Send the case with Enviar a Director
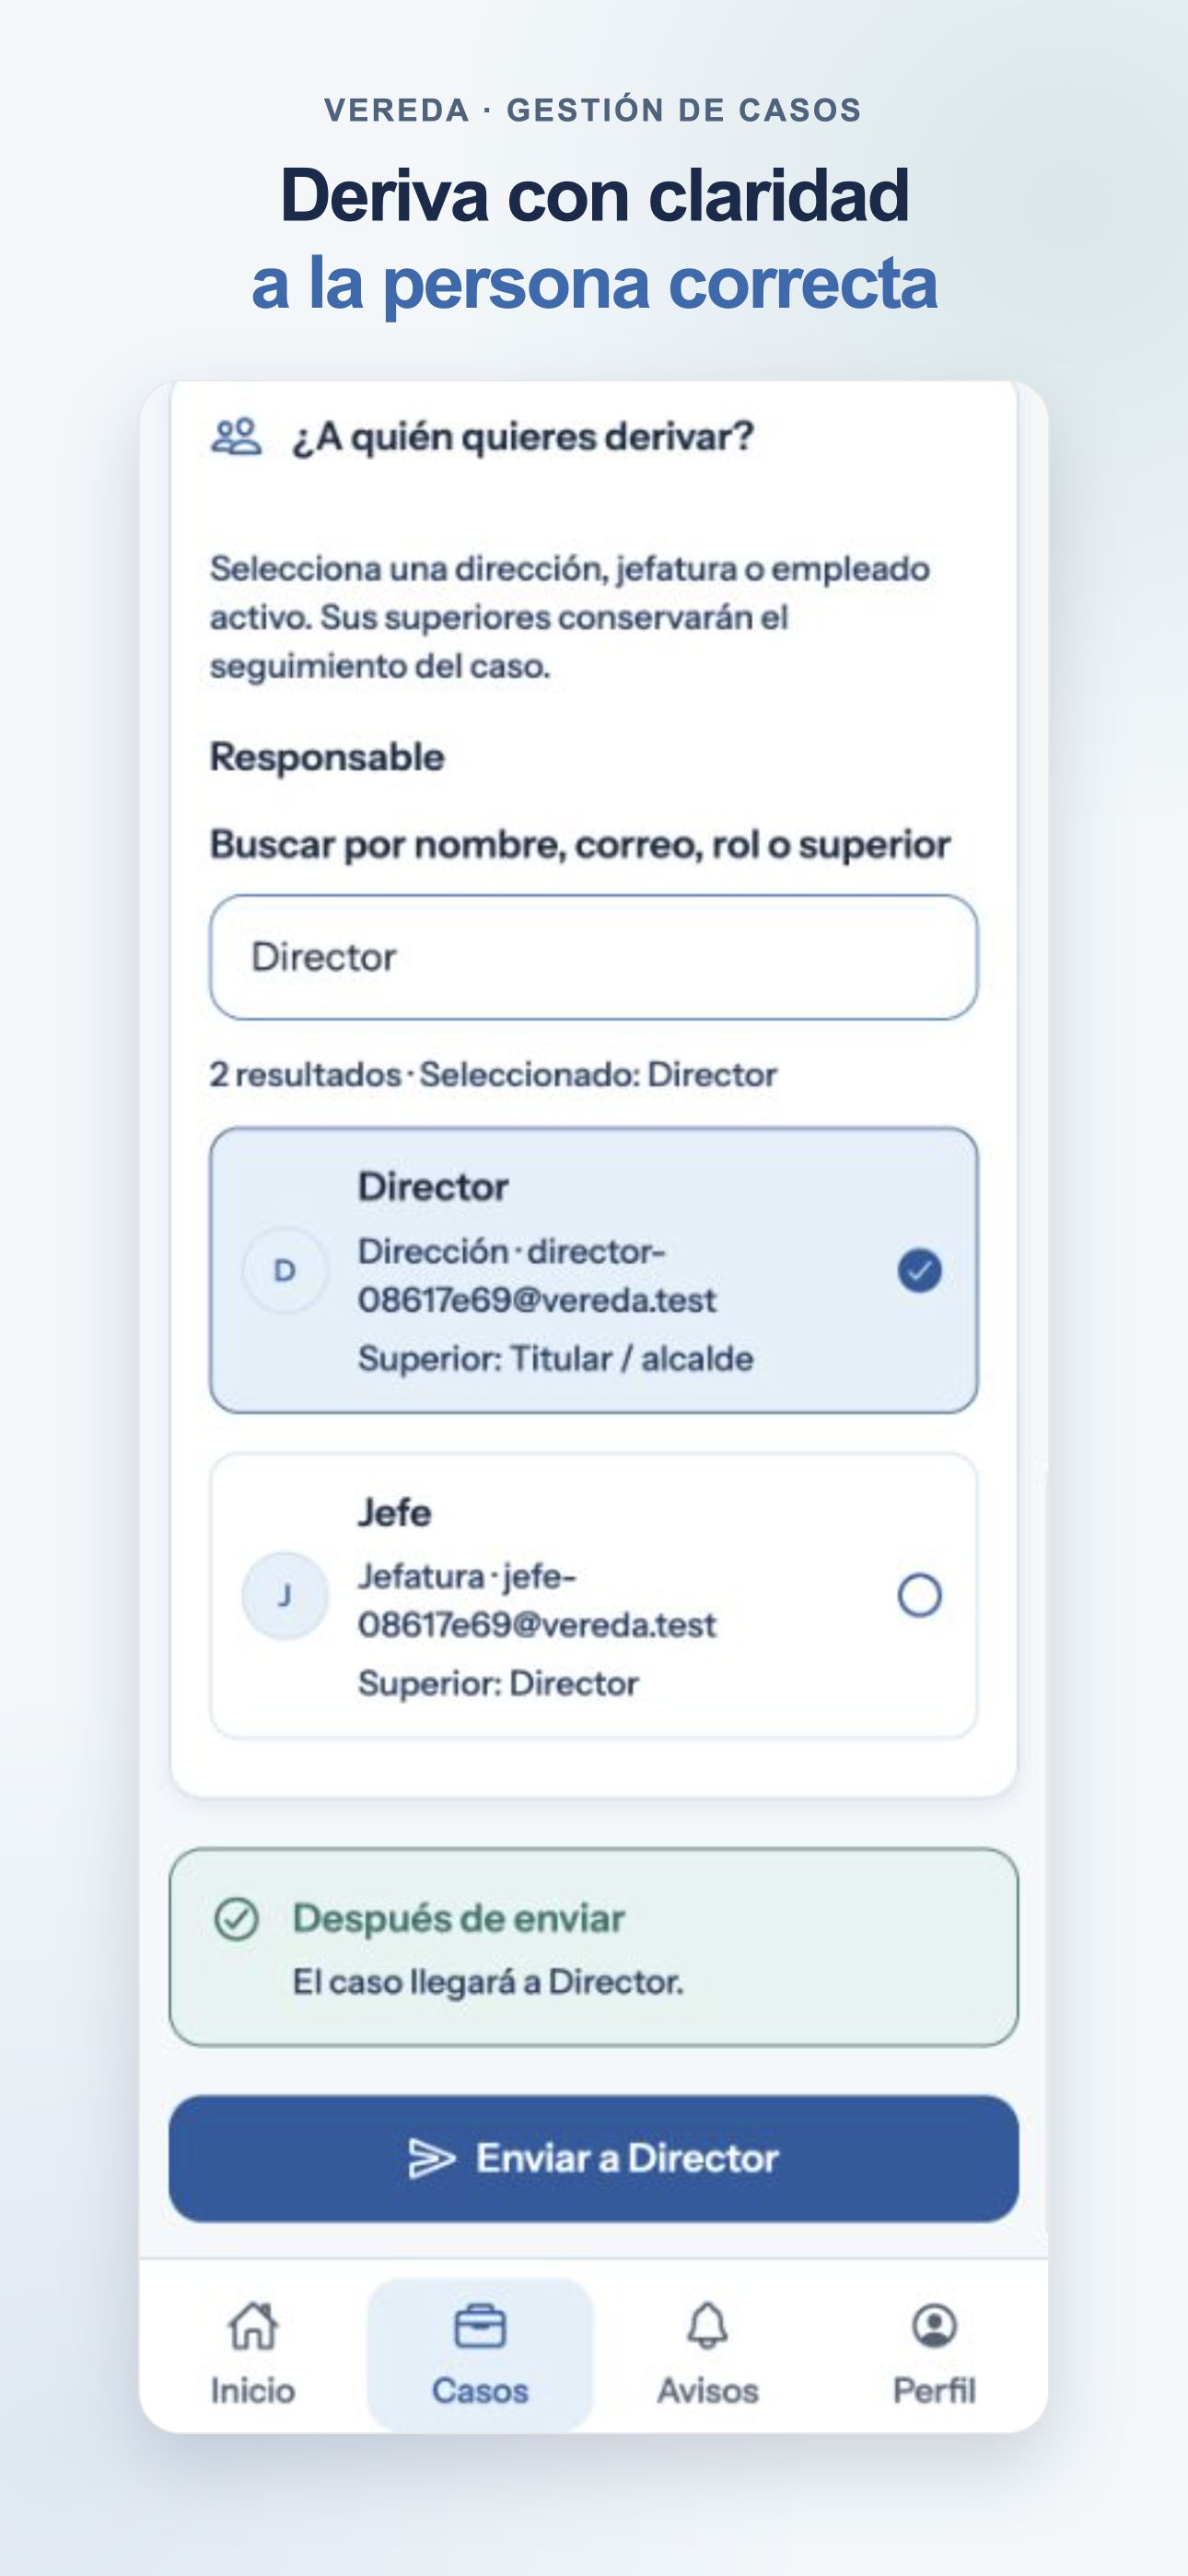This screenshot has width=1188, height=2576. (x=594, y=2159)
